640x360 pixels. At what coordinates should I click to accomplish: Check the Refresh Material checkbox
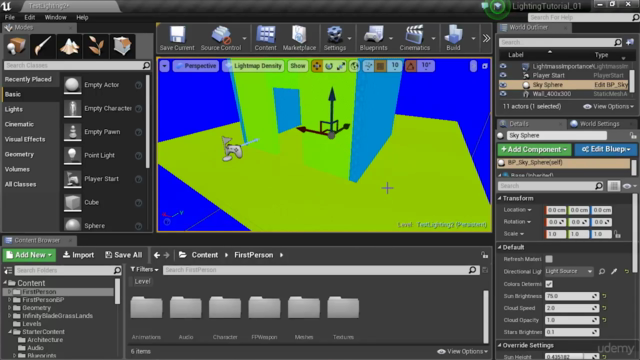pyautogui.click(x=549, y=259)
